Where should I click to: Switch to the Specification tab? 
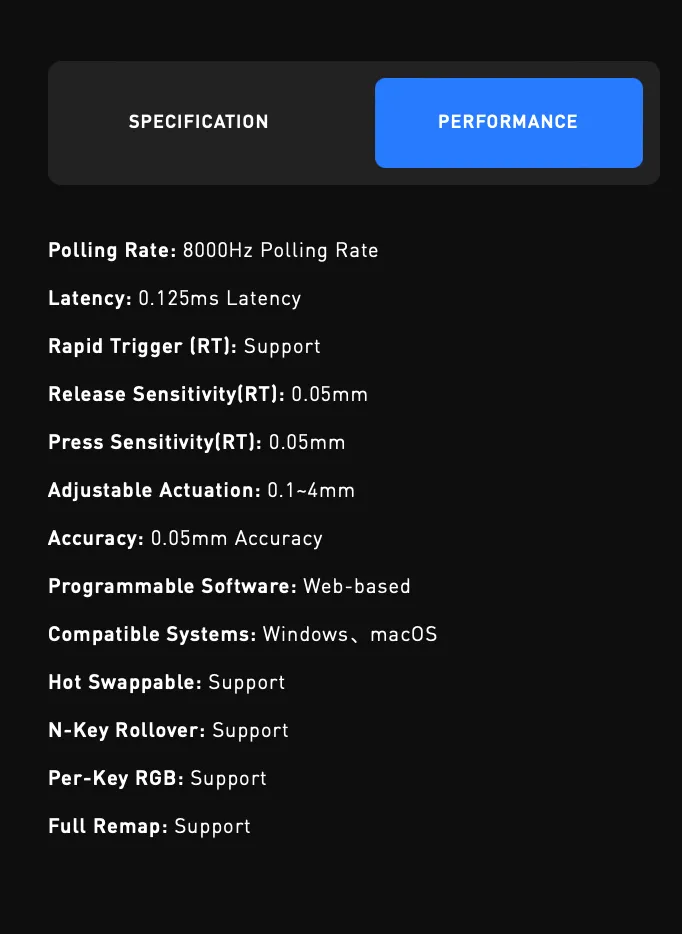[x=198, y=122]
